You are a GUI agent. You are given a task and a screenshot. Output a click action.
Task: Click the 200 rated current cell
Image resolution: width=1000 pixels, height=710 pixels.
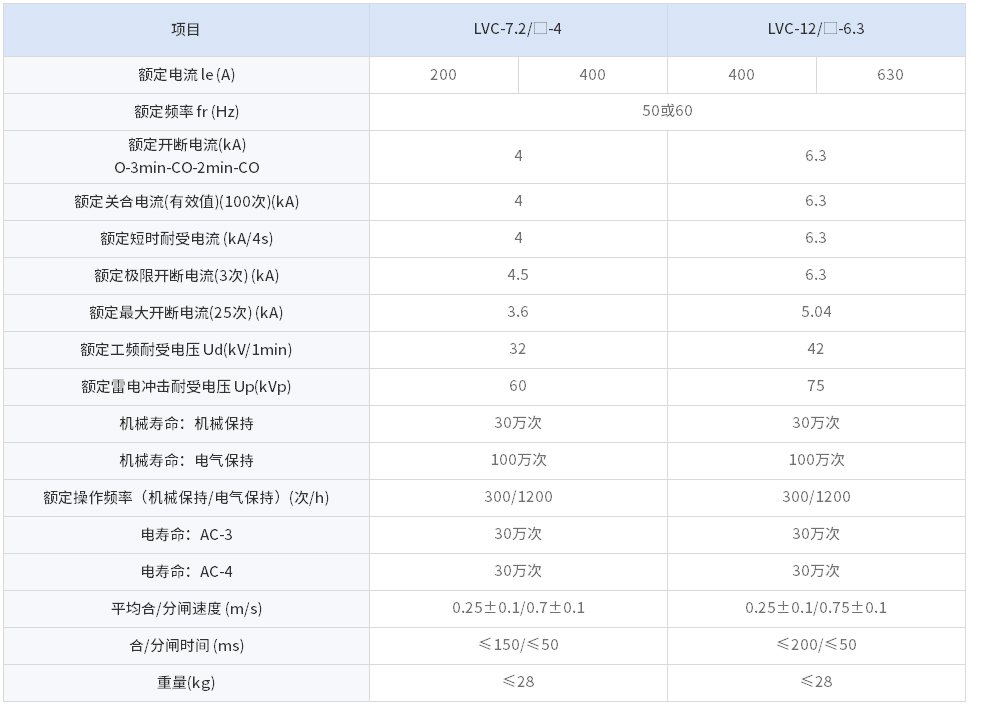click(443, 75)
